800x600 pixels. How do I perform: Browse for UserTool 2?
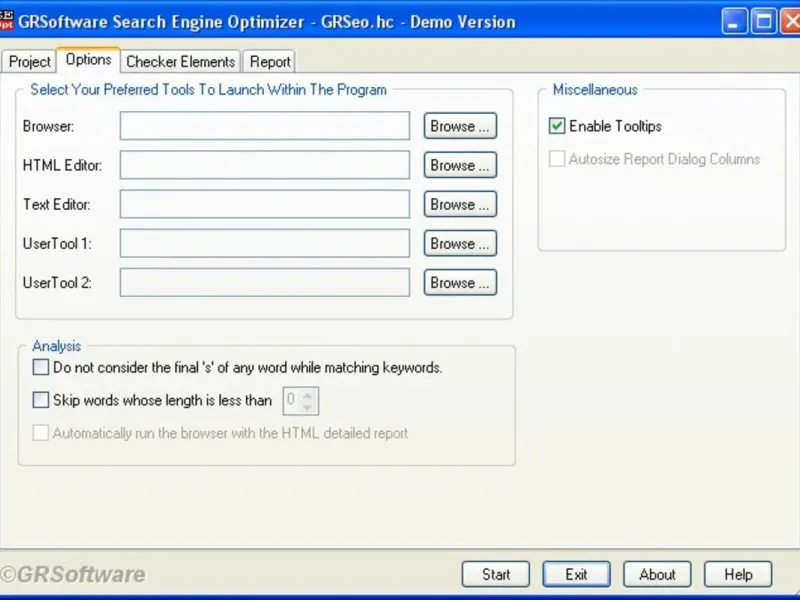click(x=460, y=283)
